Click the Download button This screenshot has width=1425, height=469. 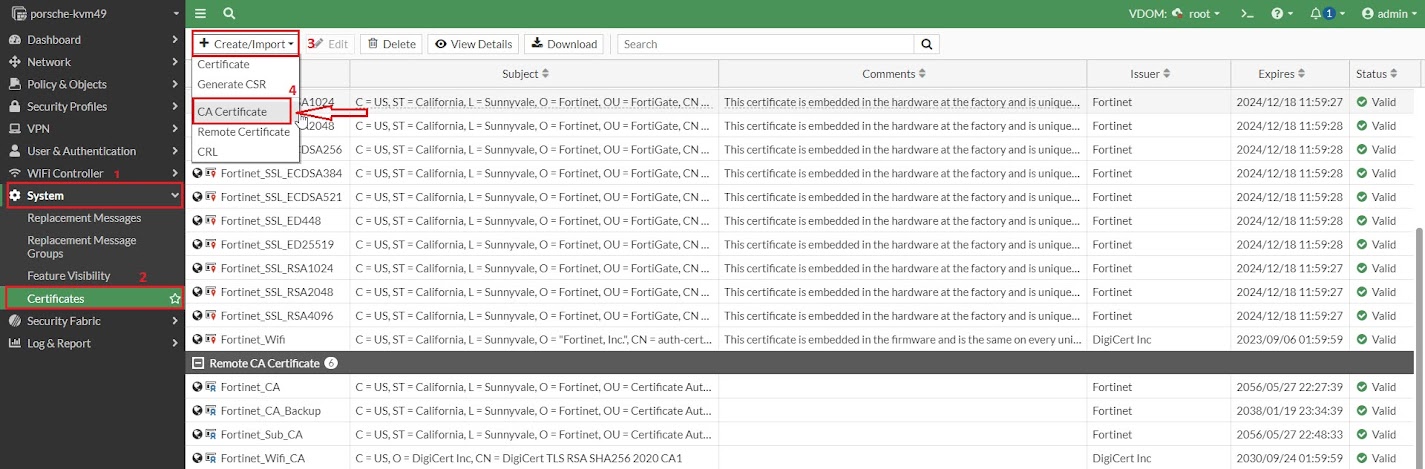pyautogui.click(x=564, y=44)
